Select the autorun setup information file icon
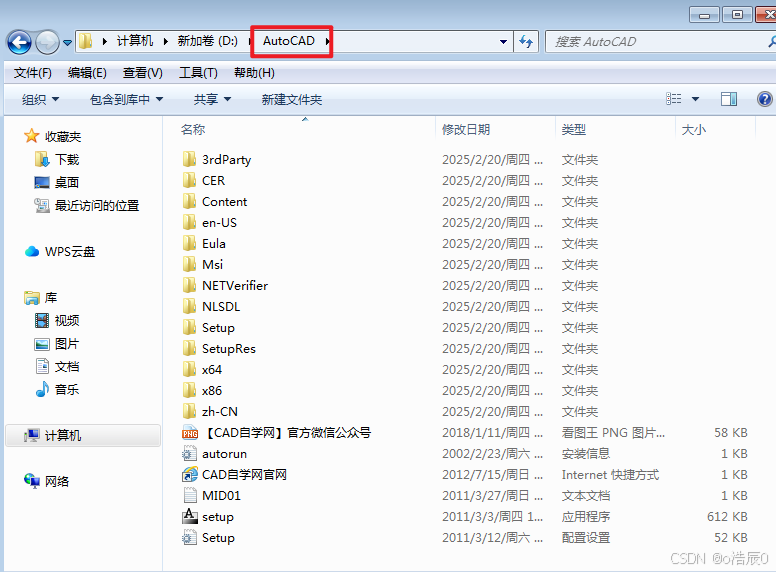Viewport: 776px width, 572px height. 190,454
